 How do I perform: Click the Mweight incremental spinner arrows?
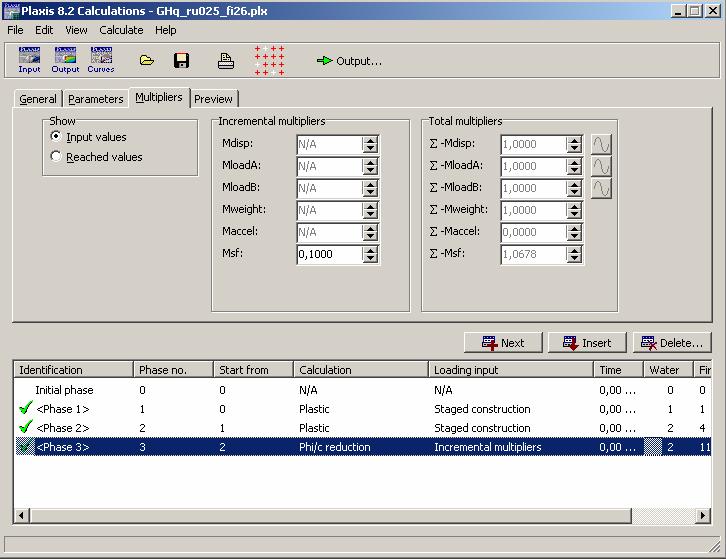(x=370, y=210)
